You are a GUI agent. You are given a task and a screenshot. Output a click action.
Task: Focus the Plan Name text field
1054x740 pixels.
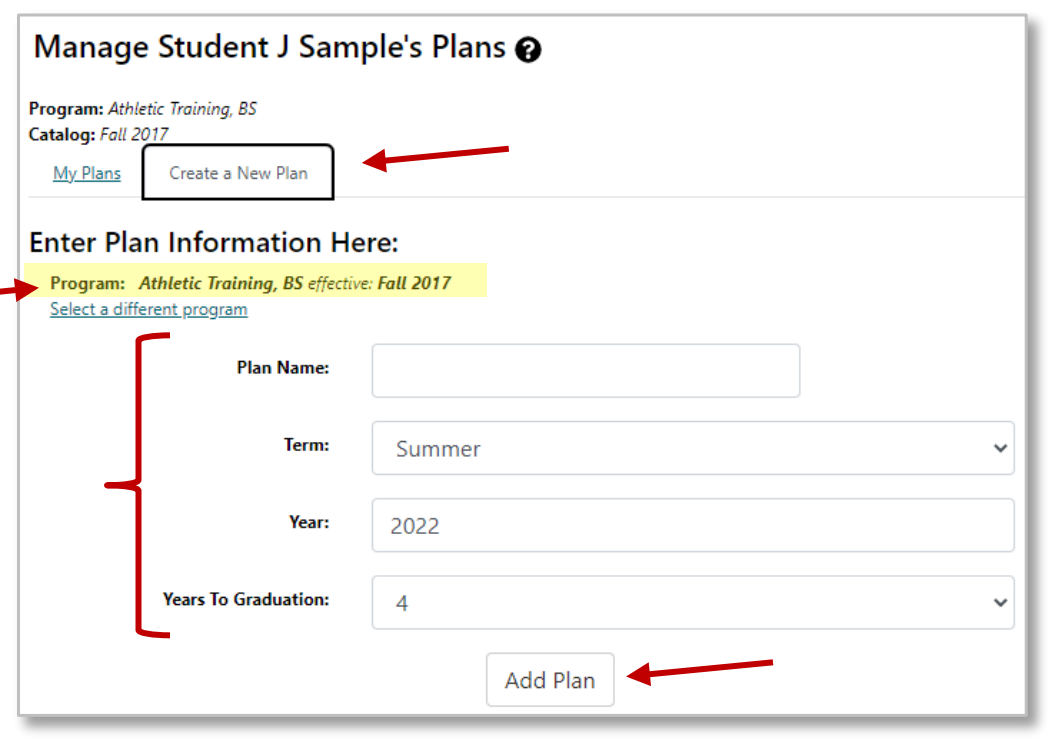(585, 371)
